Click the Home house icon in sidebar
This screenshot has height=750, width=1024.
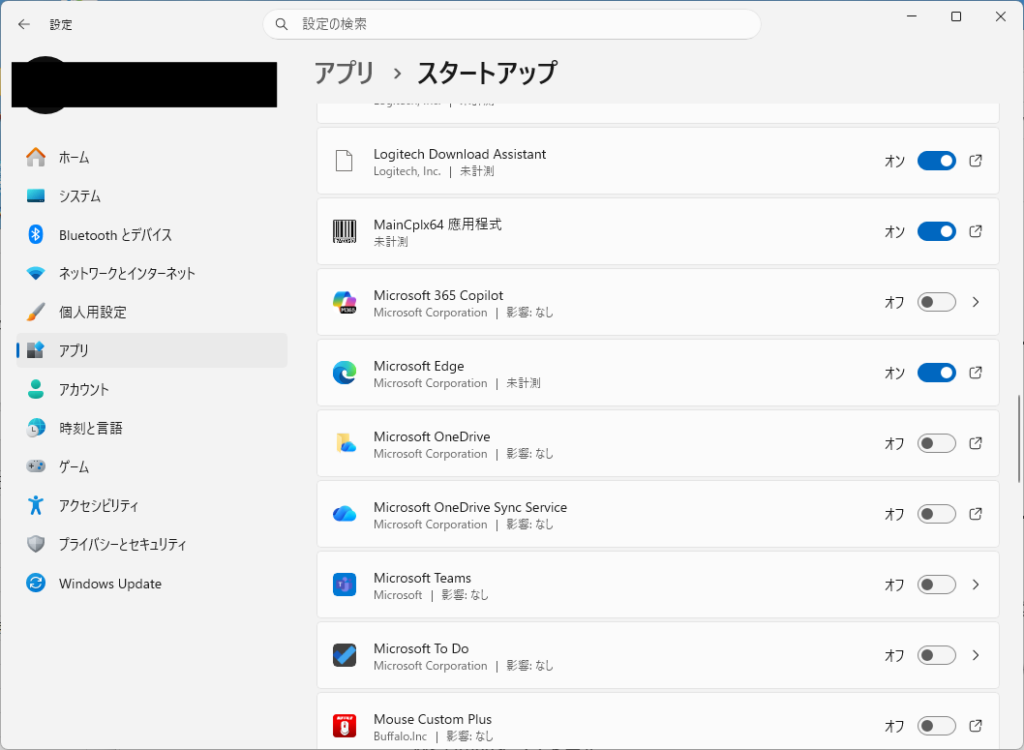click(35, 157)
